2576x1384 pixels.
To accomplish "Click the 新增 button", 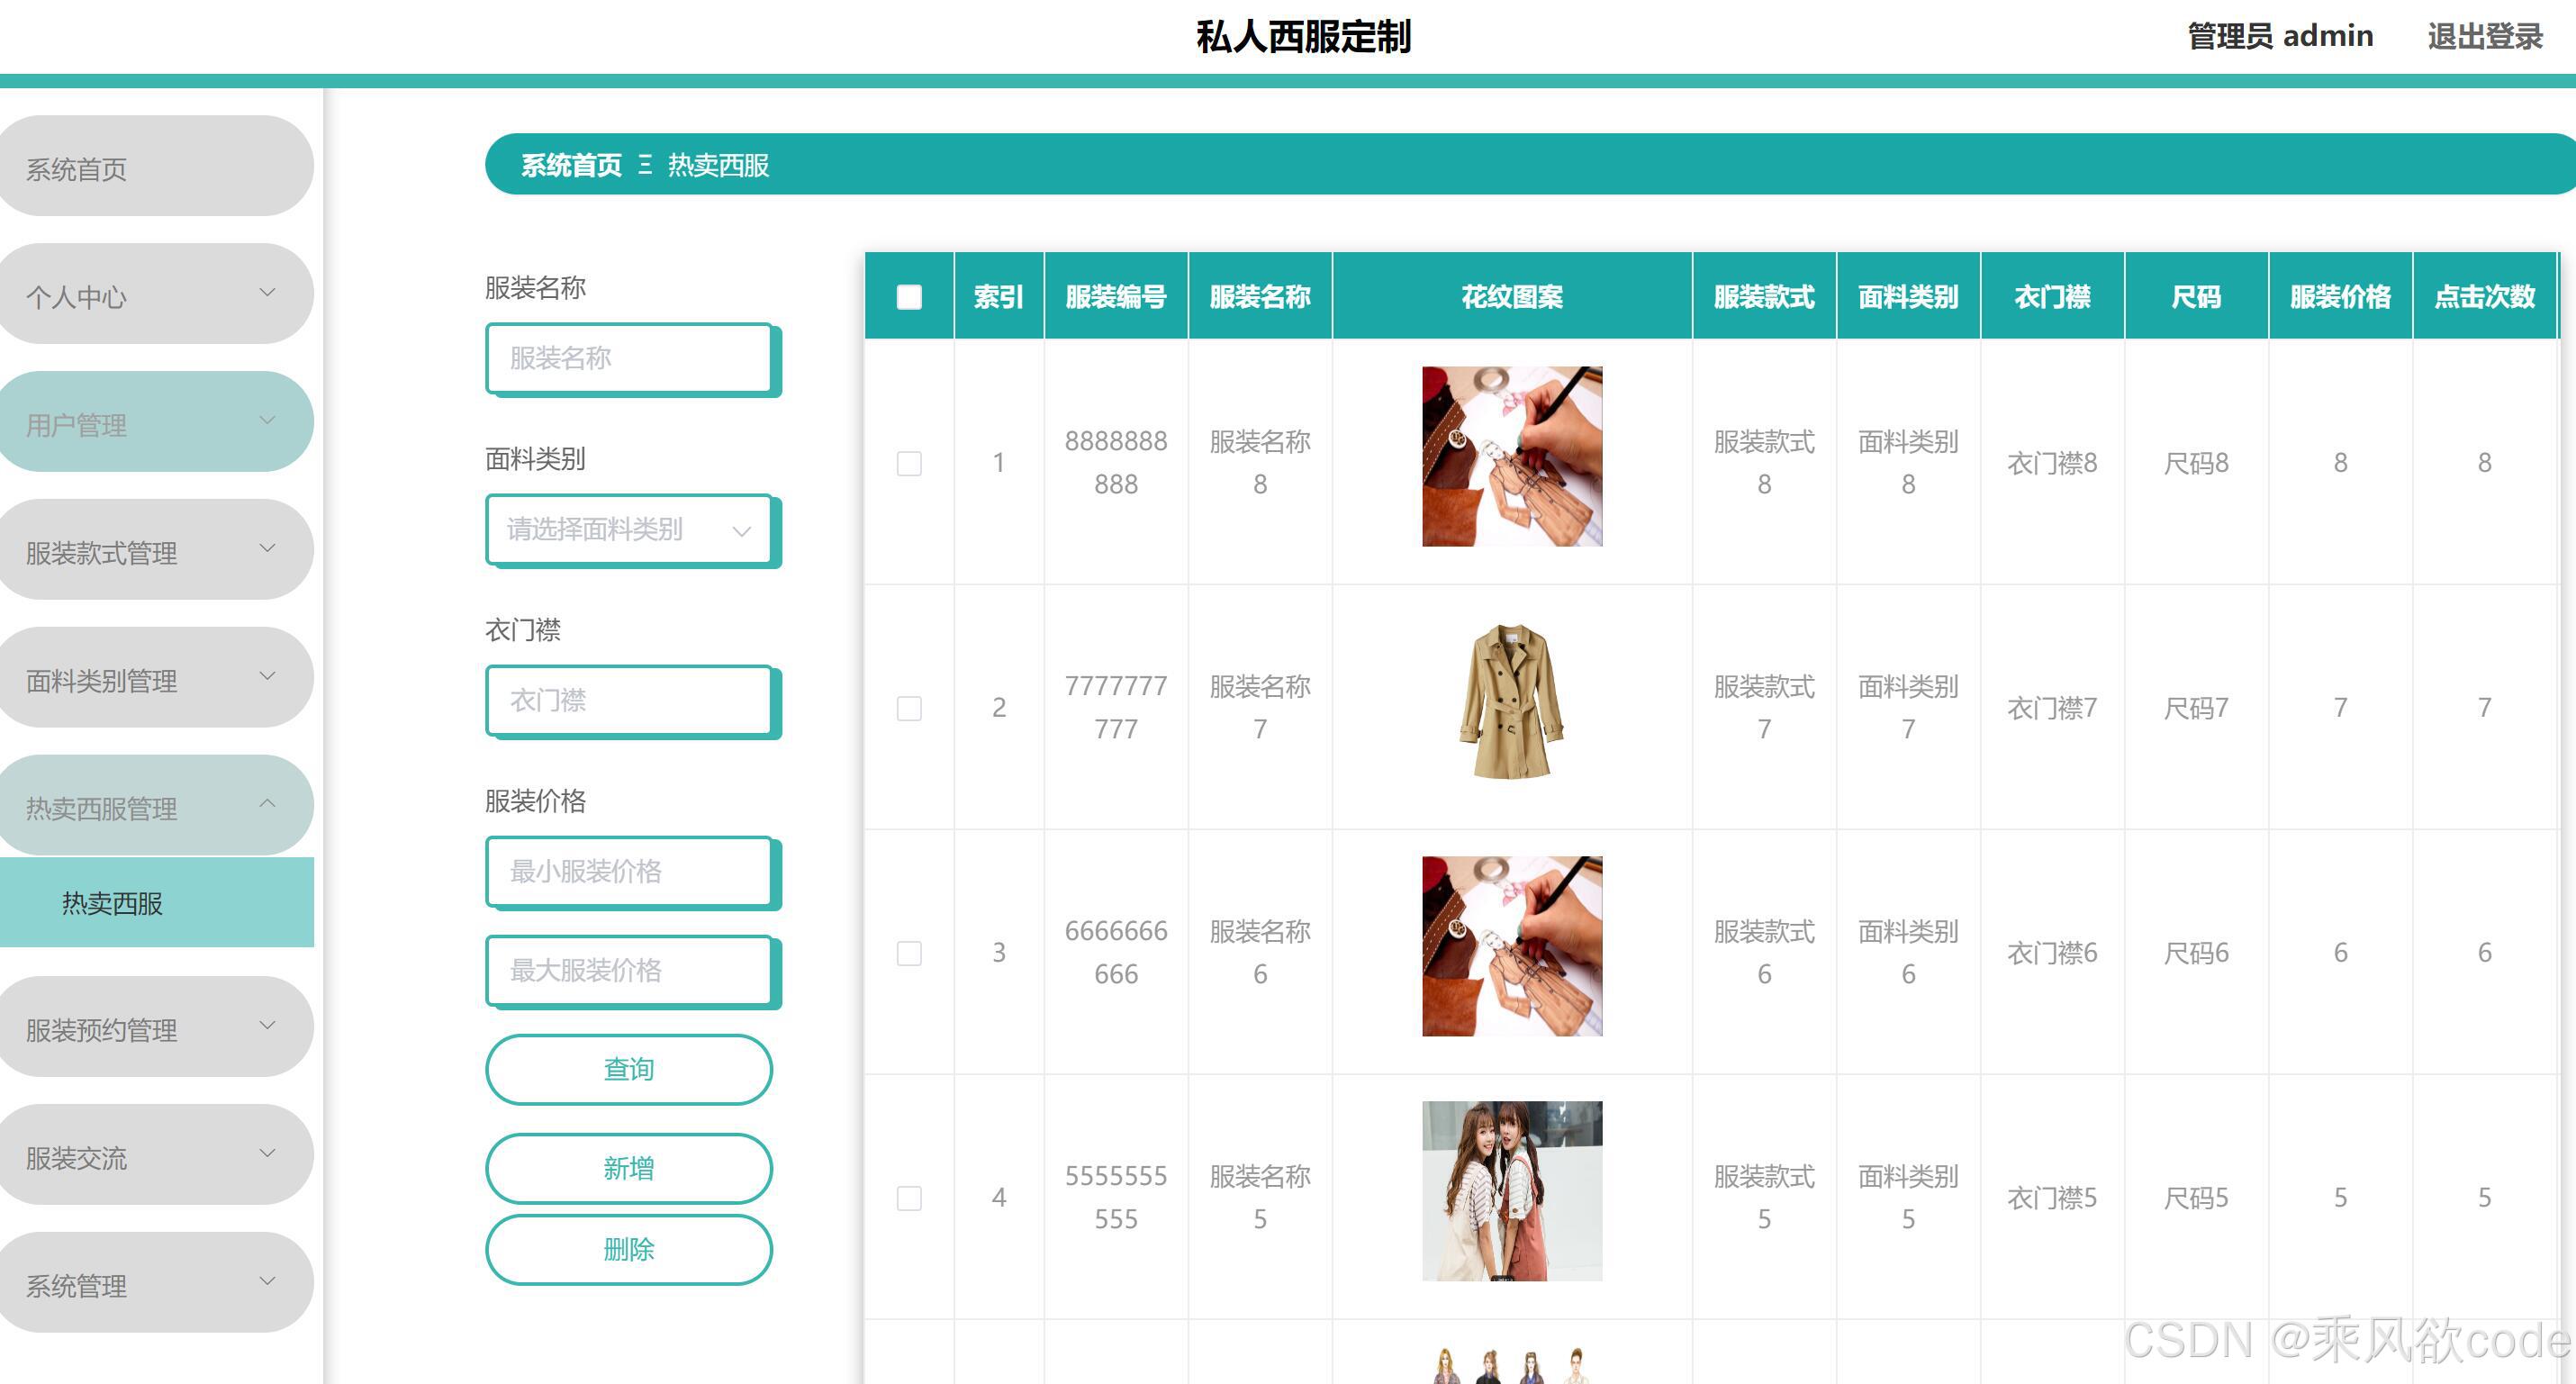I will click(x=628, y=1168).
